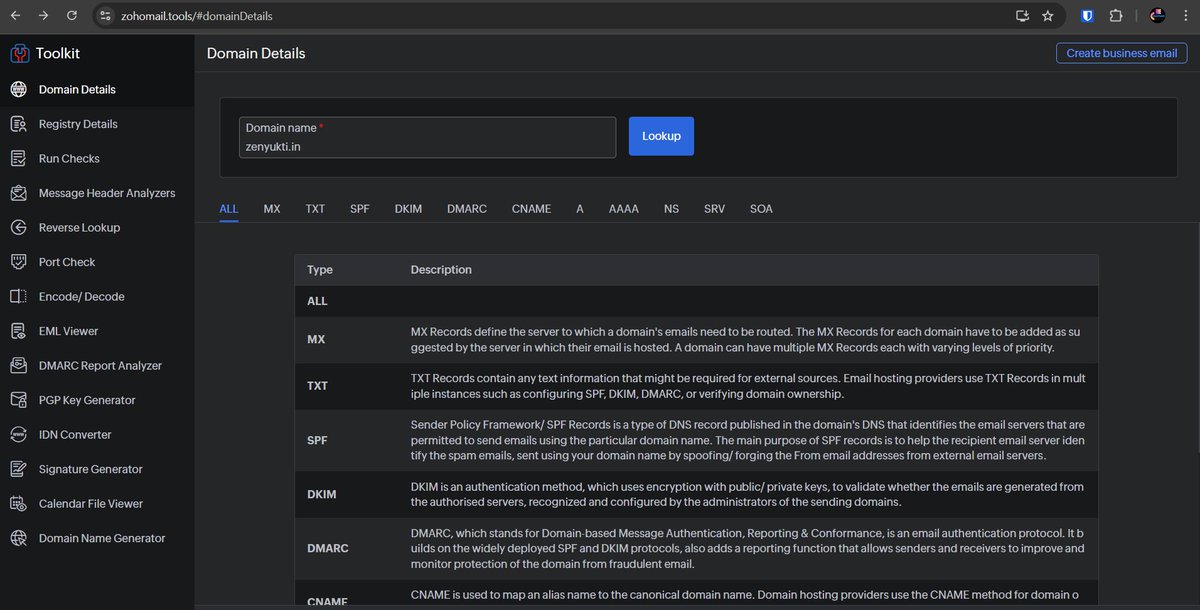Screen dimensions: 1200x610
Task: Open Registry Details from the sidebar
Action: coord(78,124)
